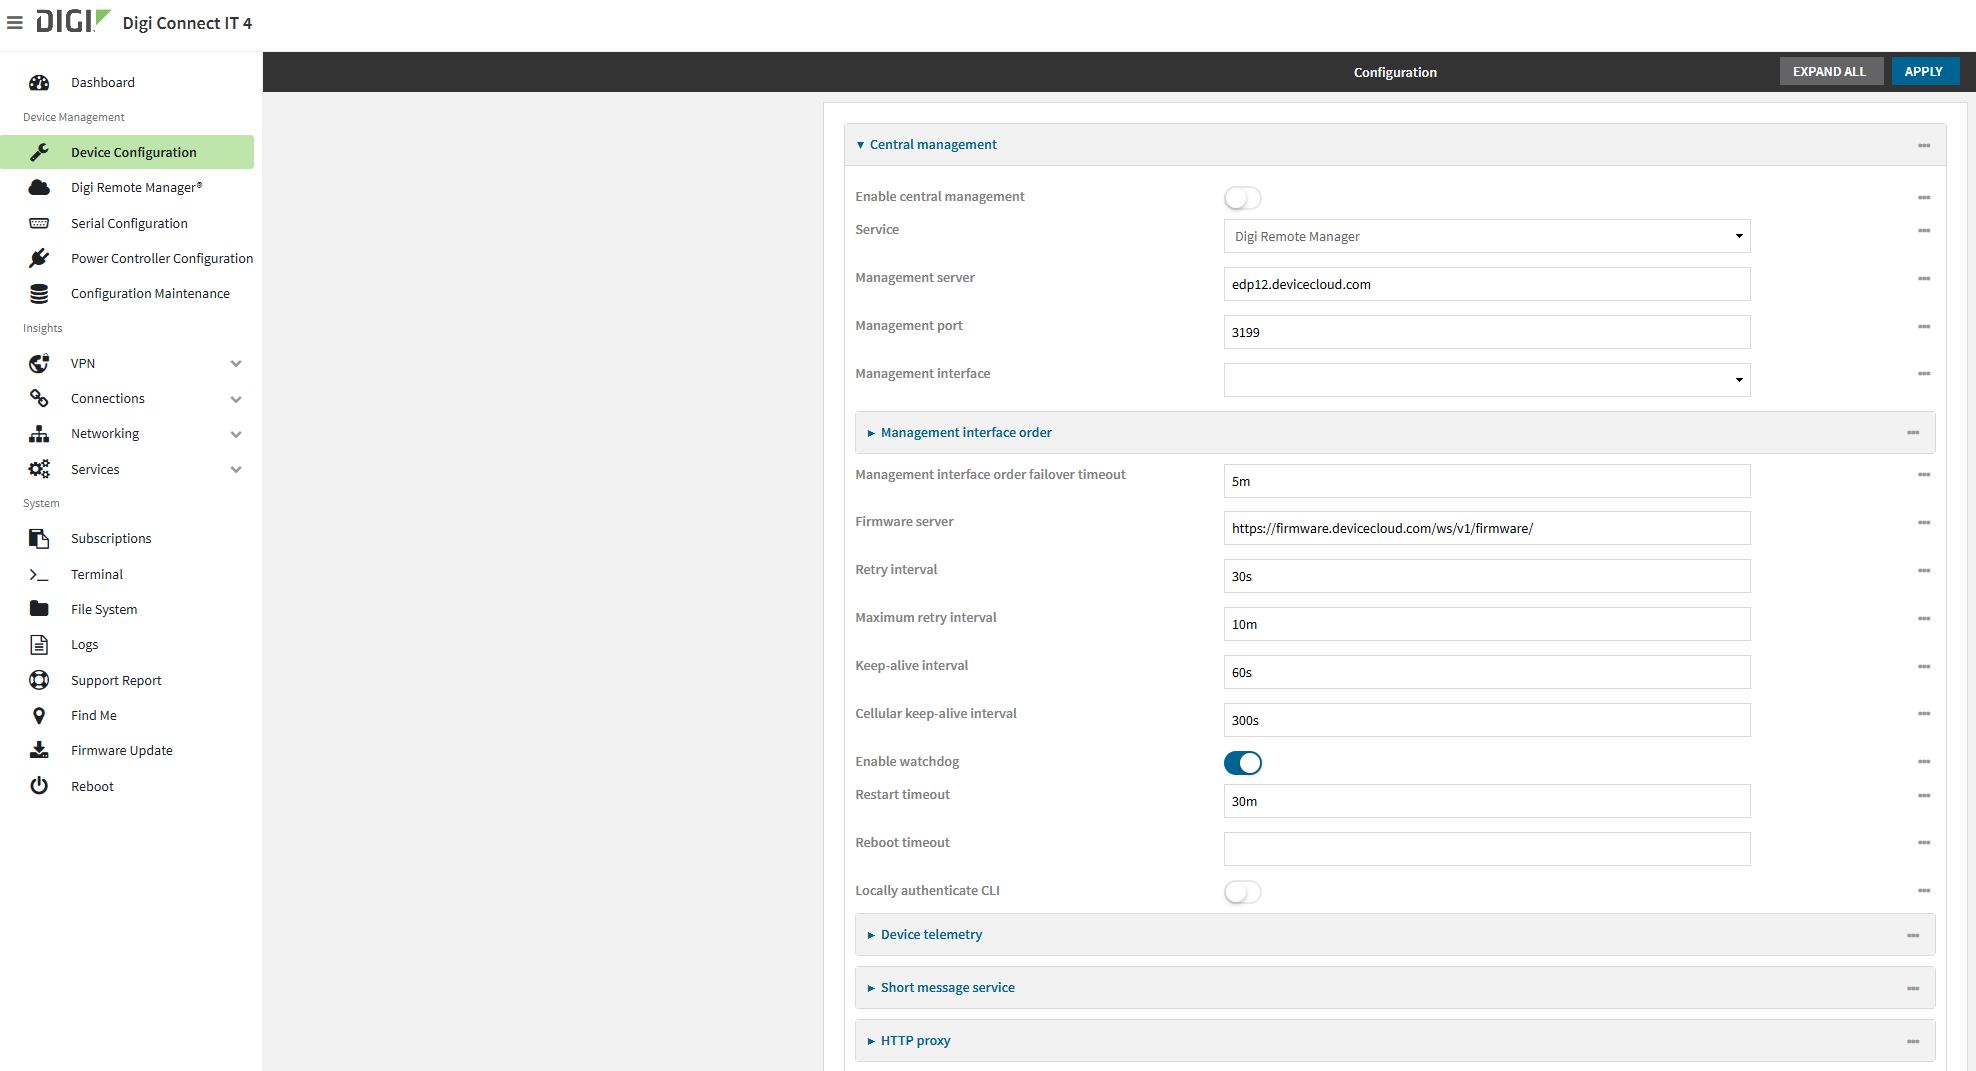
Task: Click the Services gears icon
Action: [39, 469]
